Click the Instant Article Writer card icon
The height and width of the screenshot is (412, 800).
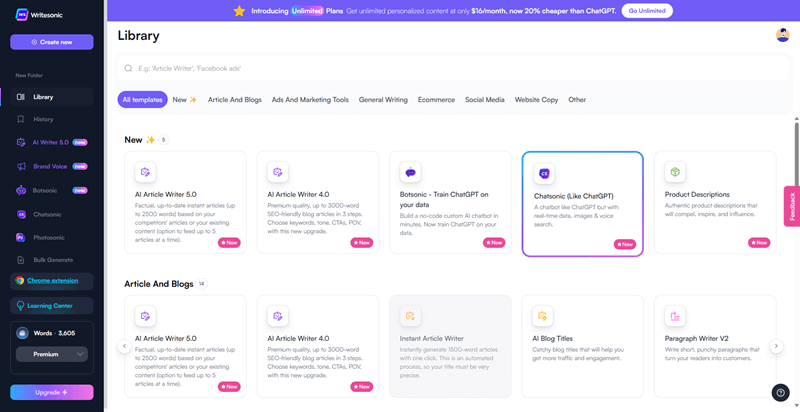click(x=410, y=316)
